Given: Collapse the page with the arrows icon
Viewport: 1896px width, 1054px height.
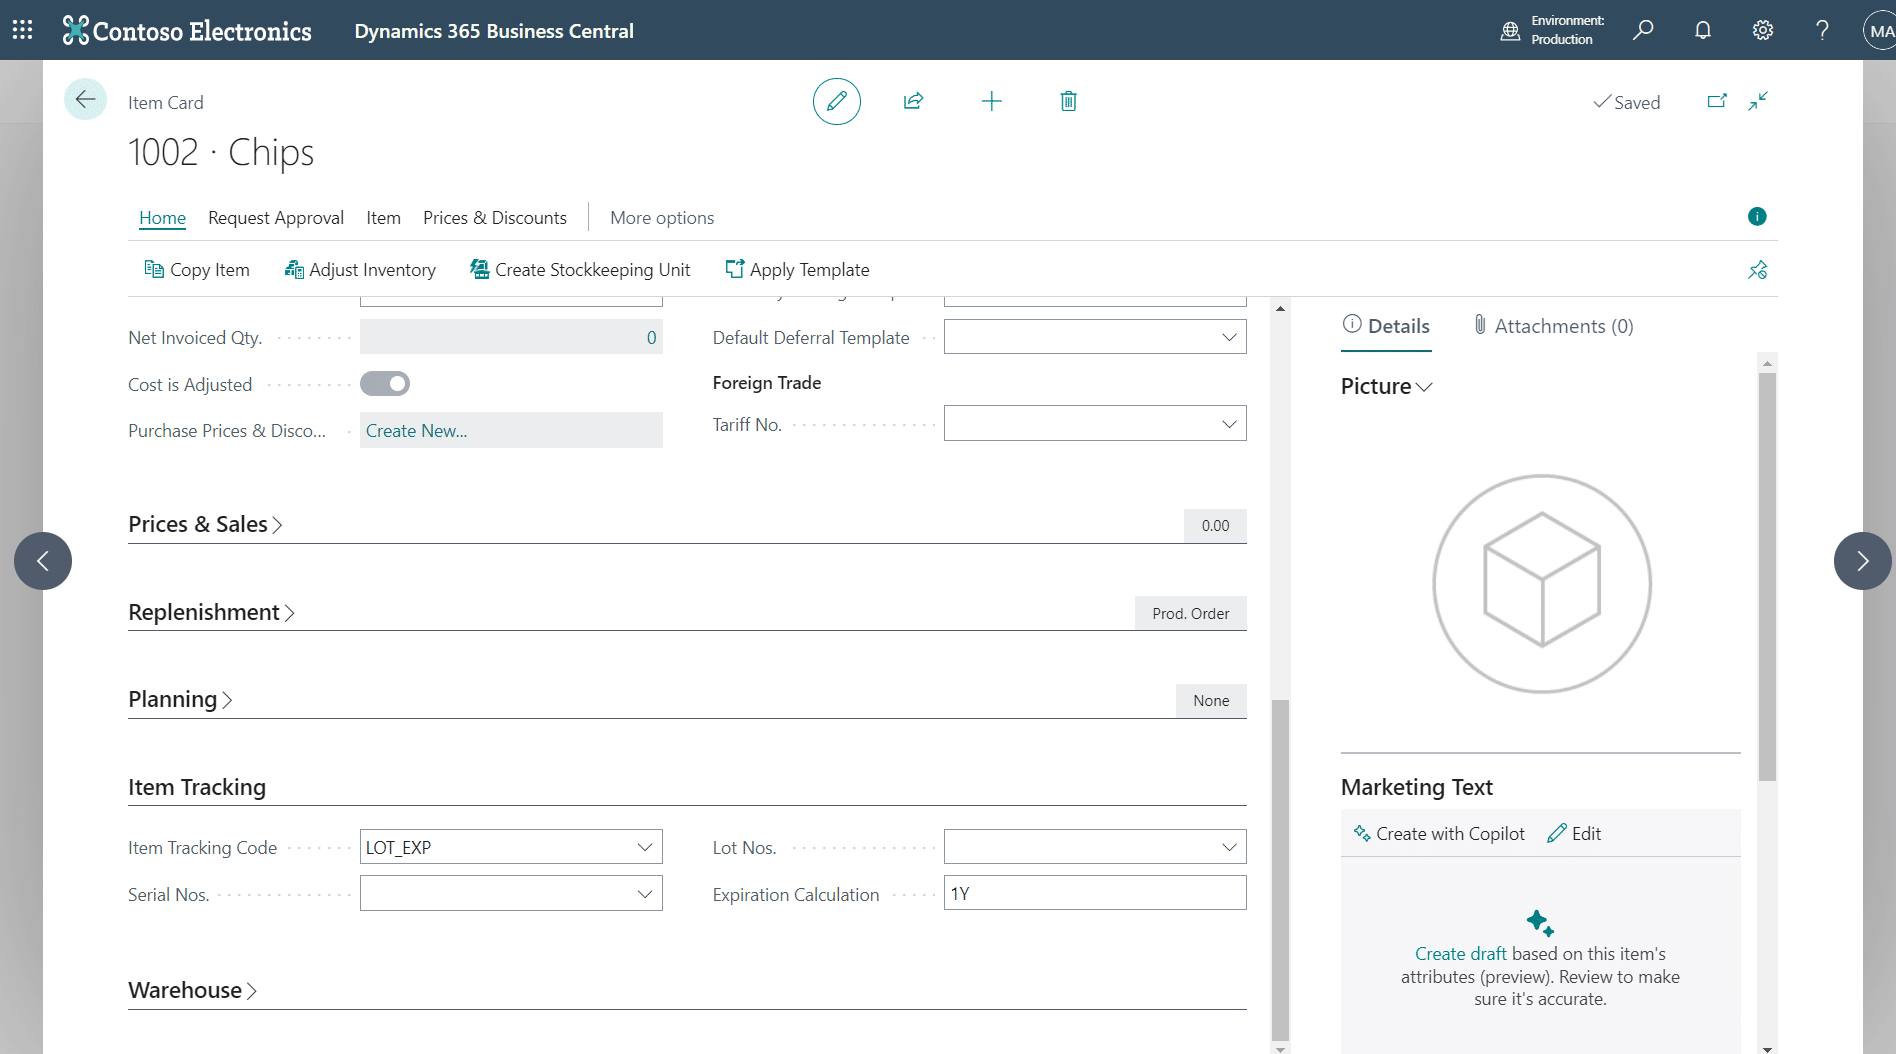Looking at the screenshot, I should click(x=1758, y=101).
